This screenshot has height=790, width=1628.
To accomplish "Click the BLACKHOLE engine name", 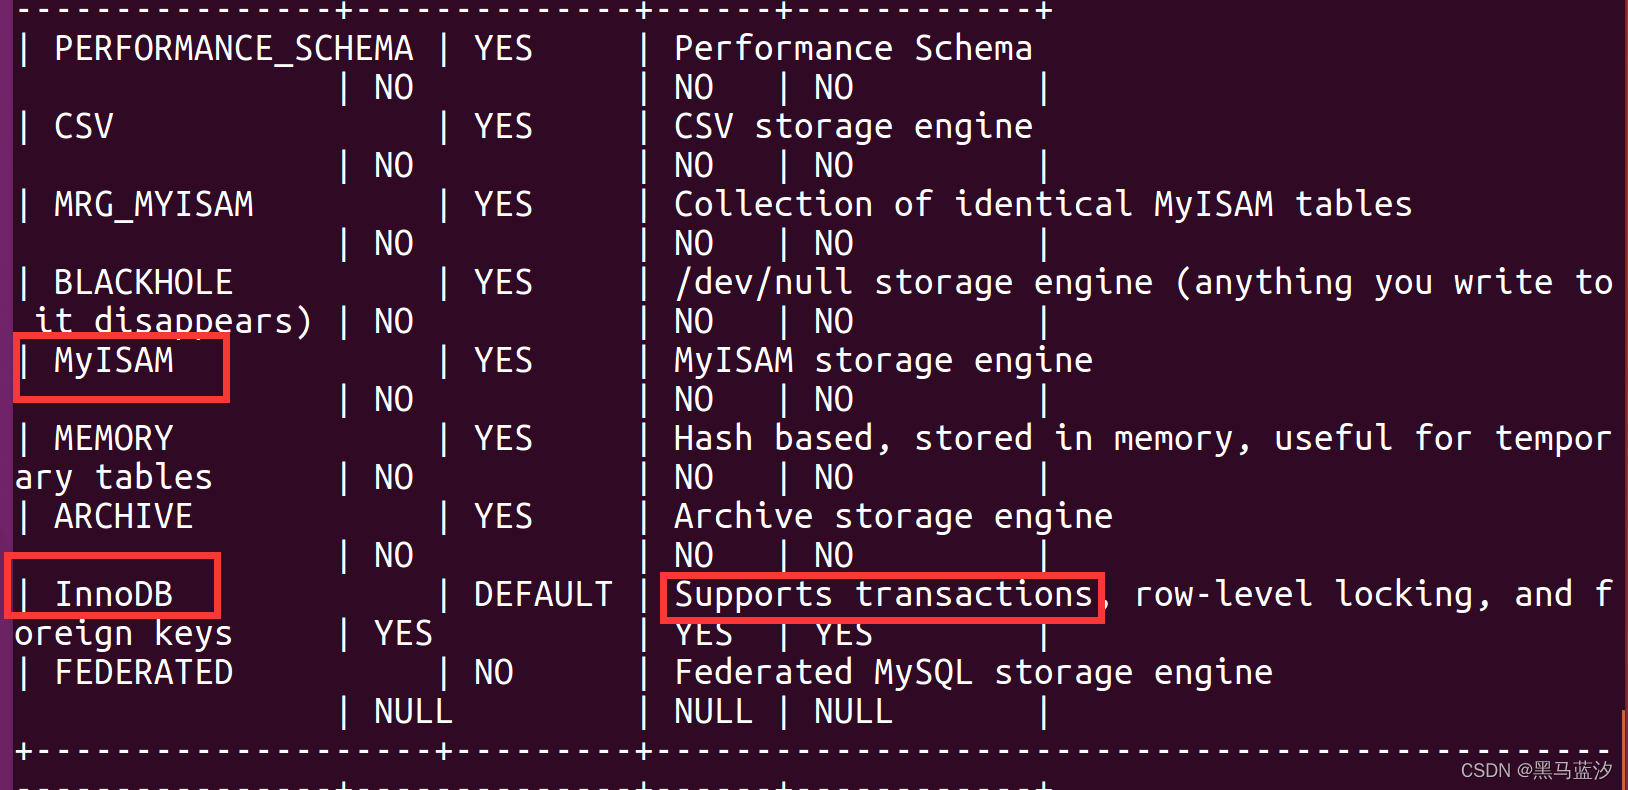I will pos(144,282).
